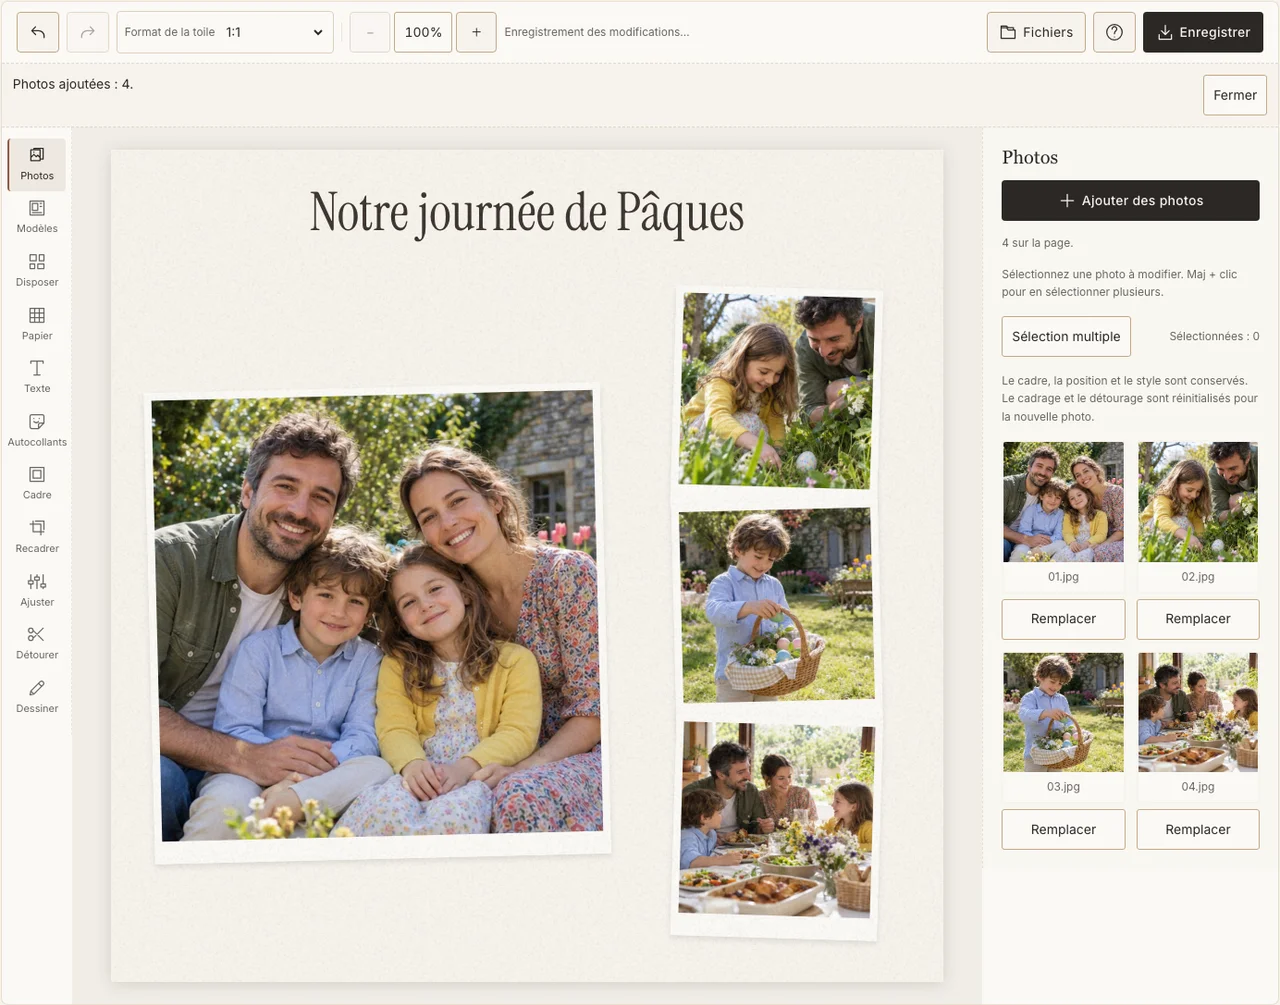Open the Autocollants stickers tool
This screenshot has height=1005, width=1280.
pyautogui.click(x=37, y=431)
